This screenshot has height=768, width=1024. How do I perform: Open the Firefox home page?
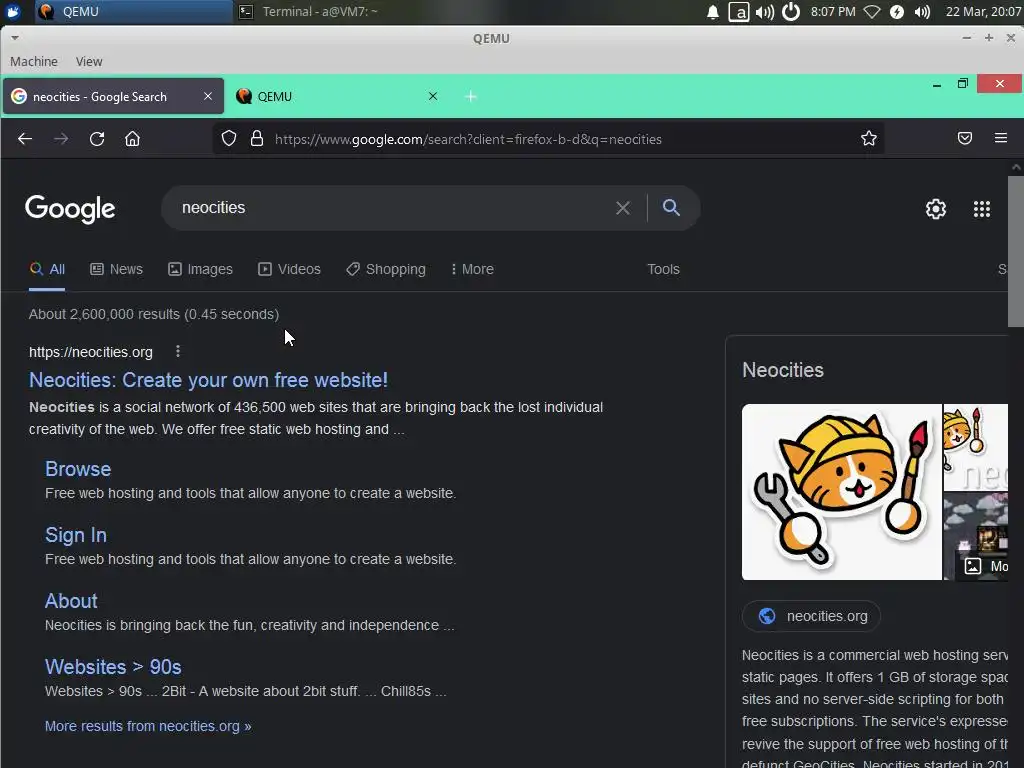(133, 138)
